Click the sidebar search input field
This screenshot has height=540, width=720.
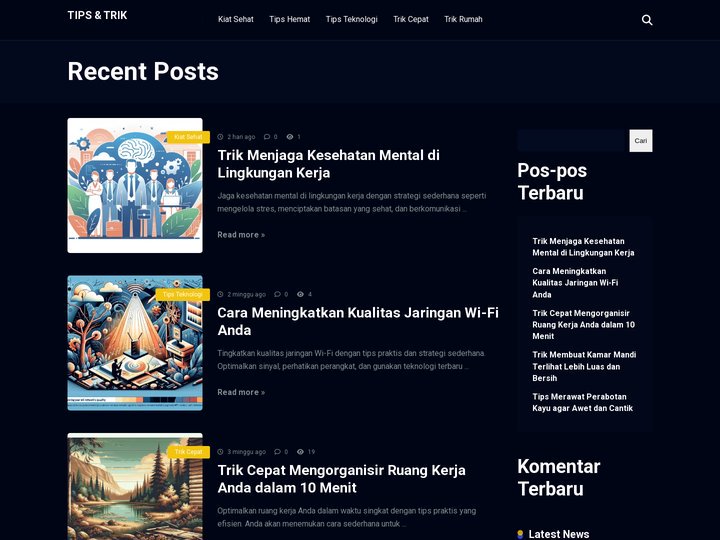[573, 141]
